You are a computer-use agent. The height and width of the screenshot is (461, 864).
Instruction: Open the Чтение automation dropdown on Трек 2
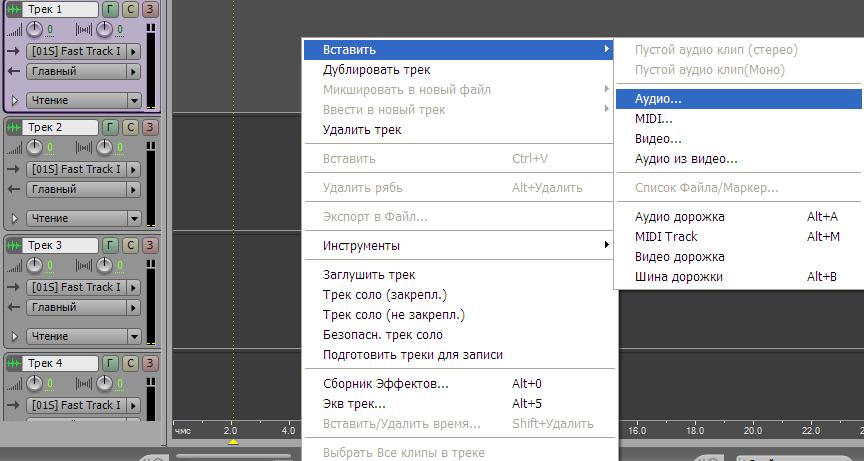83,218
